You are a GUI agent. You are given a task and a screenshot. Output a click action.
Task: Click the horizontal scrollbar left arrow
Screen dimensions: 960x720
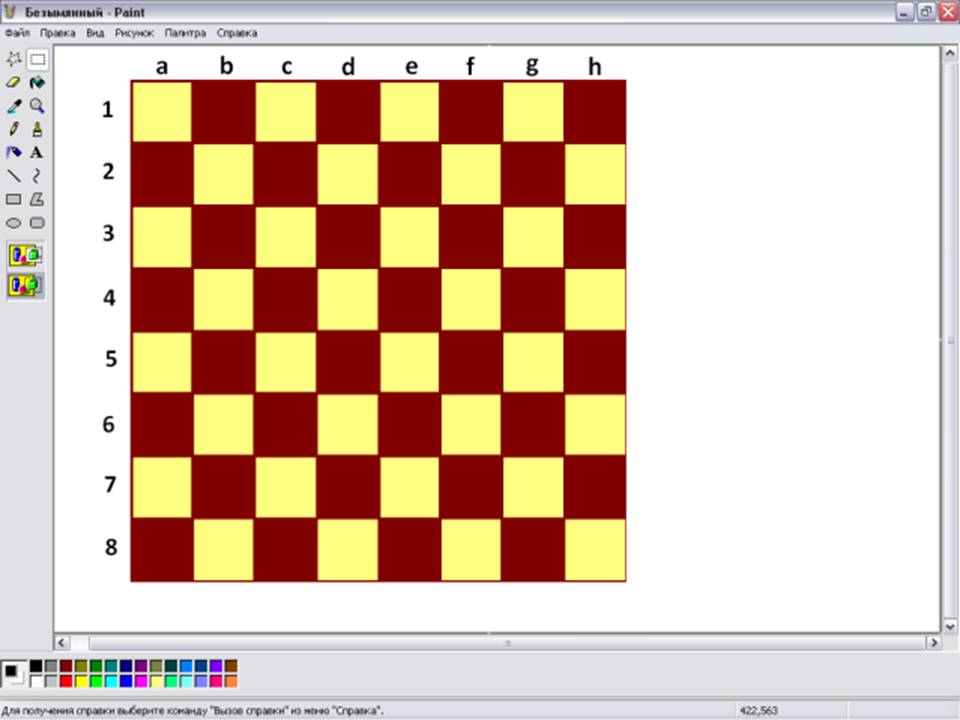[62, 643]
